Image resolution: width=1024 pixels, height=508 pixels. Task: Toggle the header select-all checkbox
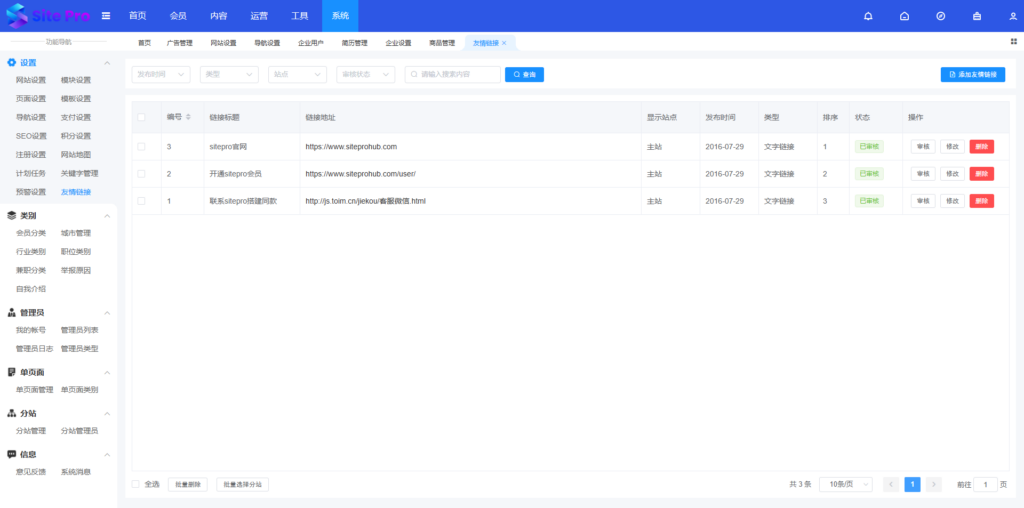(141, 118)
